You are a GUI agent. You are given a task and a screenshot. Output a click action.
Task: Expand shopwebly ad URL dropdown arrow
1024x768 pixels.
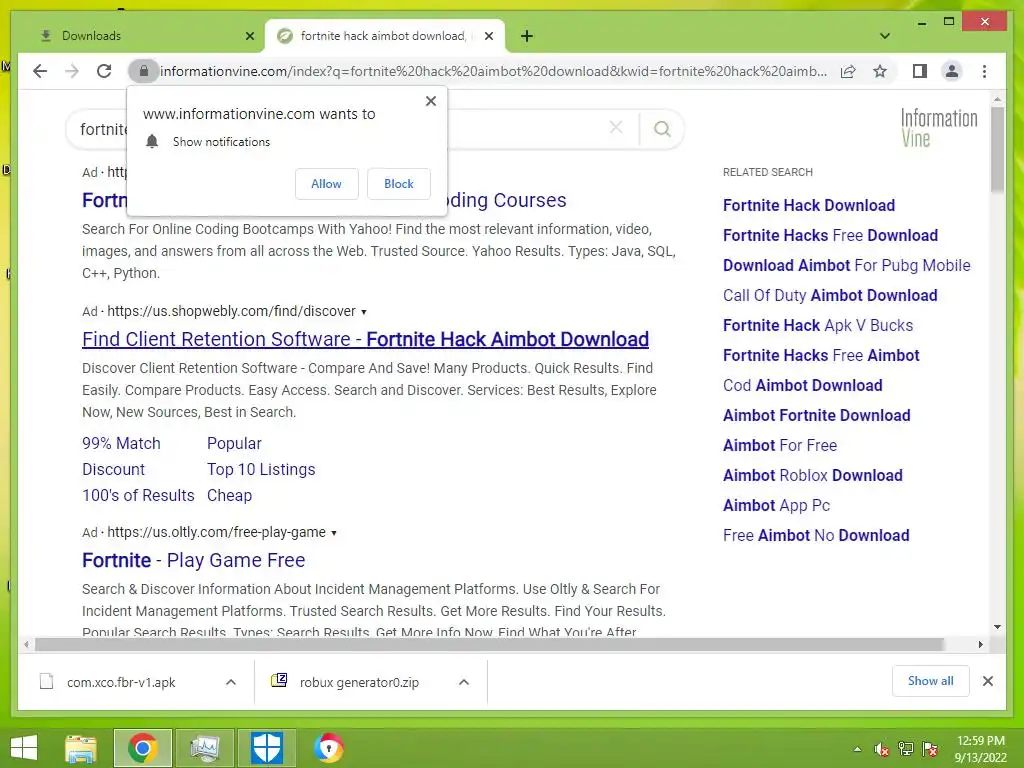click(364, 312)
